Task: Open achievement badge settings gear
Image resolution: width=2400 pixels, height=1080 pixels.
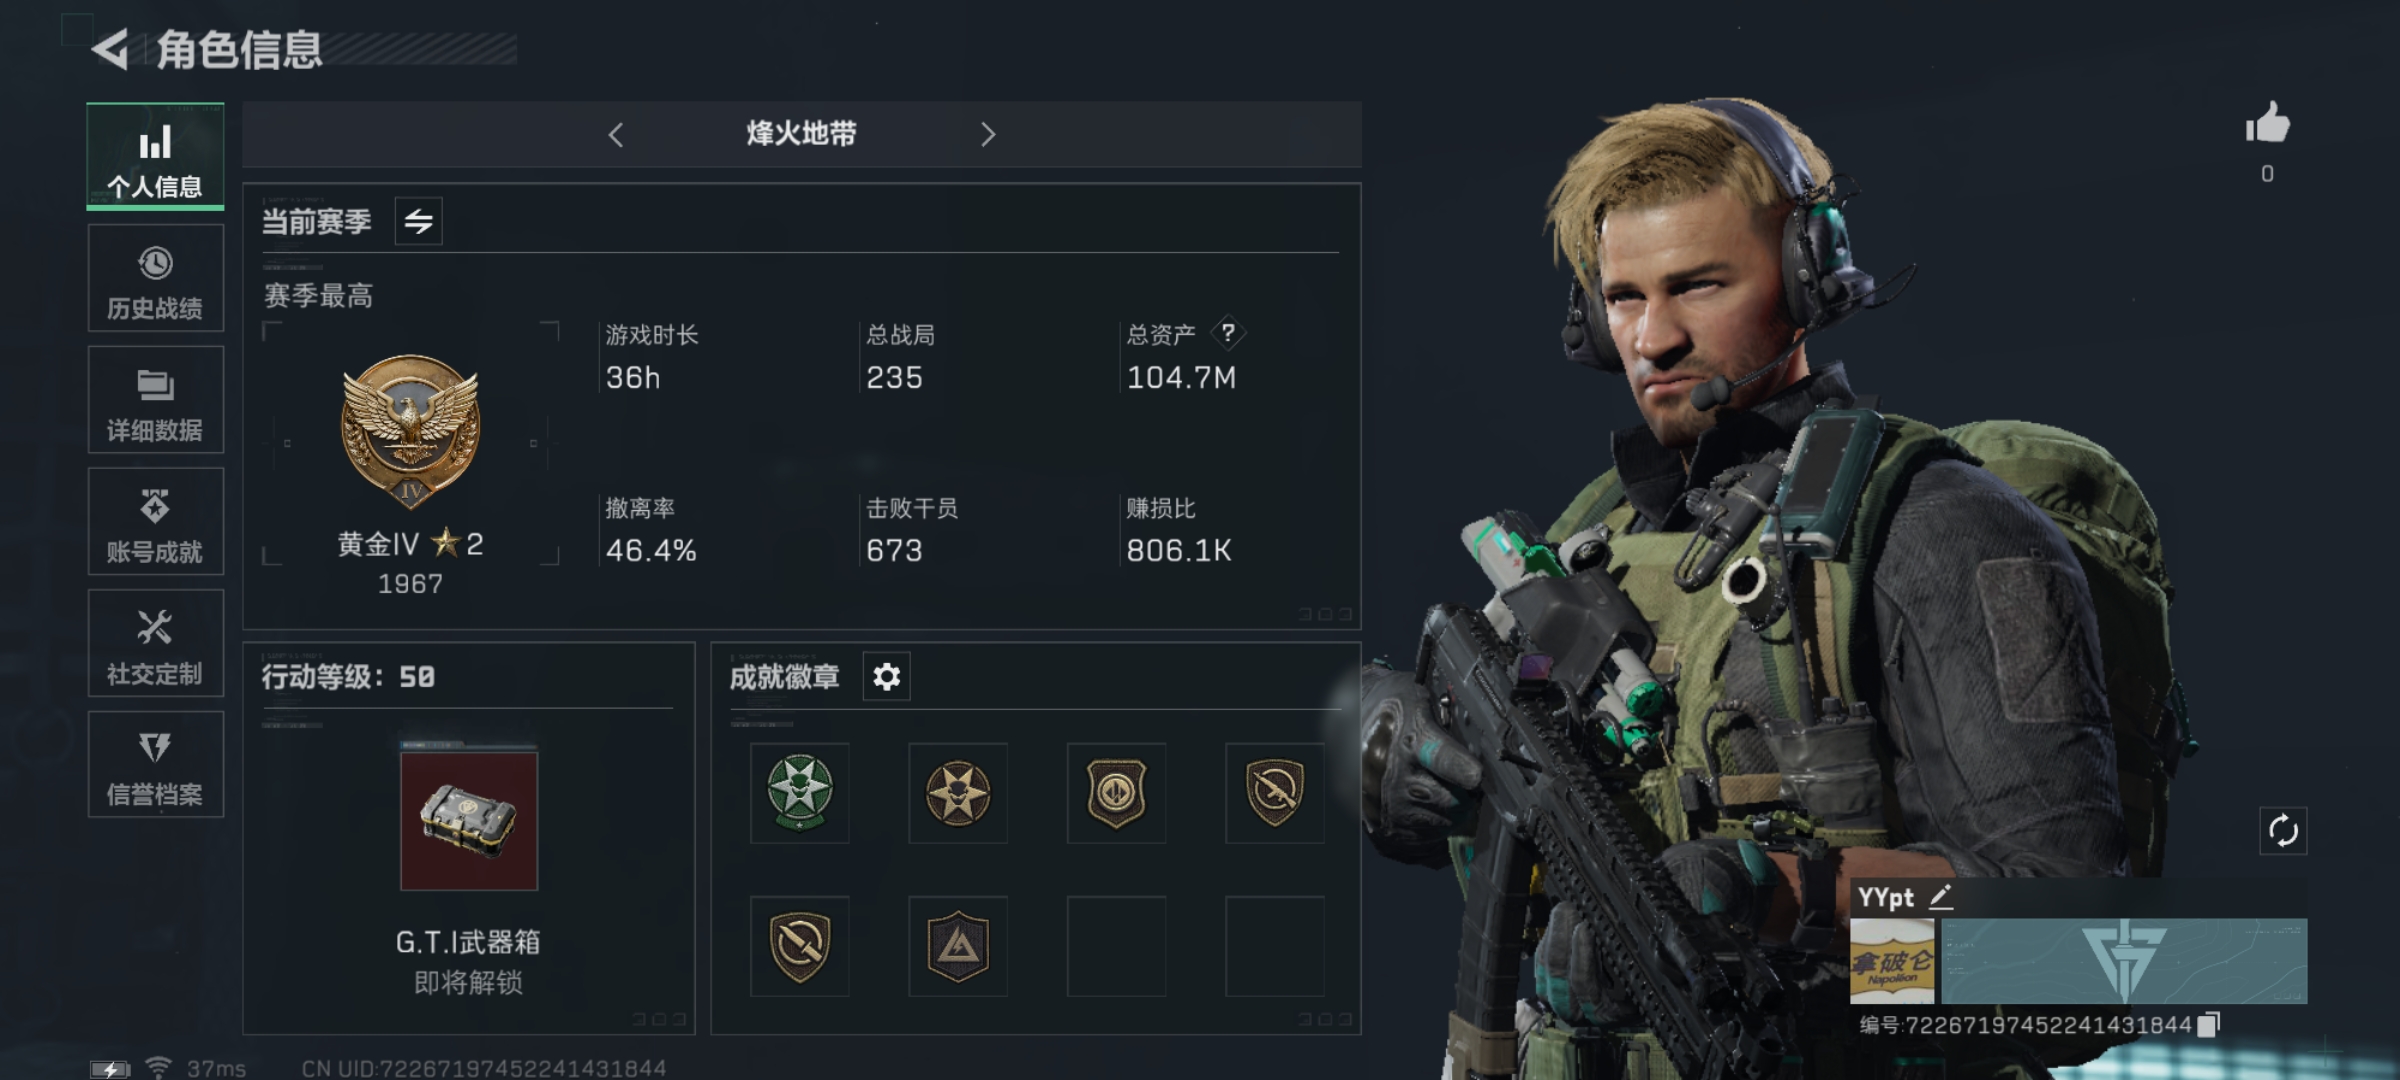Action: pos(886,677)
